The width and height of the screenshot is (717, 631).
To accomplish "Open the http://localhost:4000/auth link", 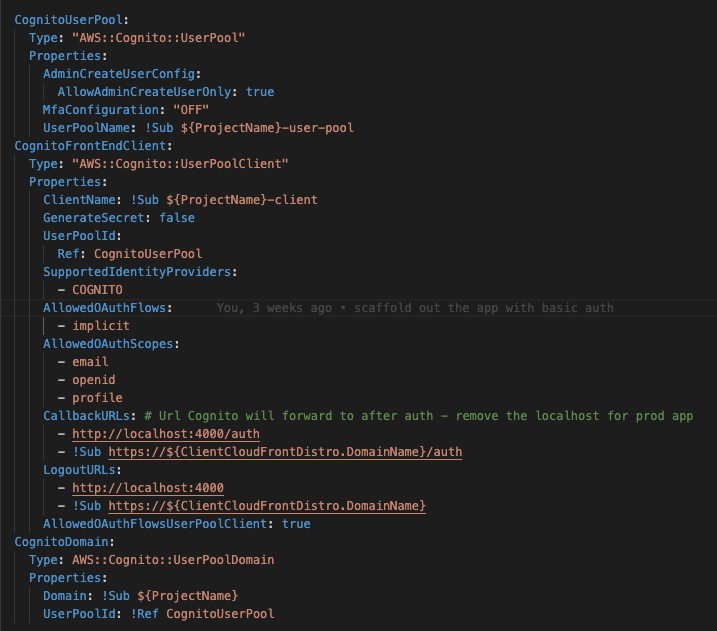I will pos(166,434).
